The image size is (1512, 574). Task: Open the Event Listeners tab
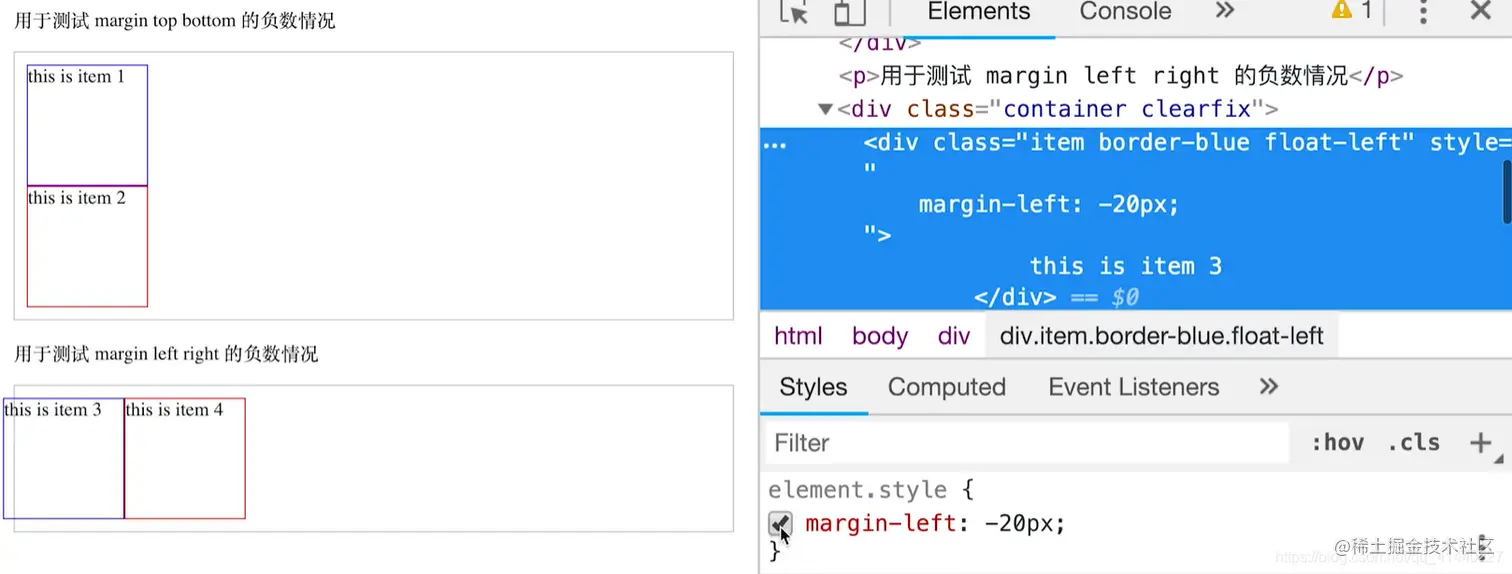1133,387
